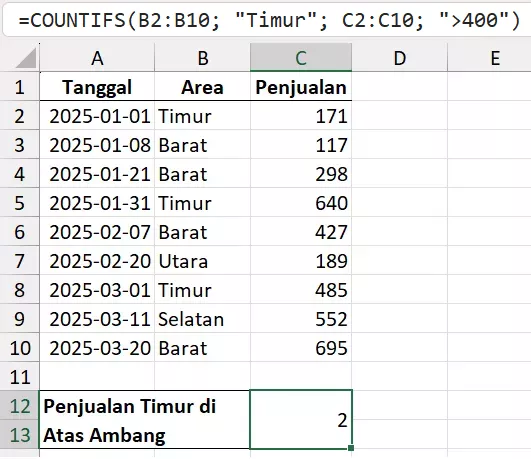Select row 4 header

click(x=20, y=174)
